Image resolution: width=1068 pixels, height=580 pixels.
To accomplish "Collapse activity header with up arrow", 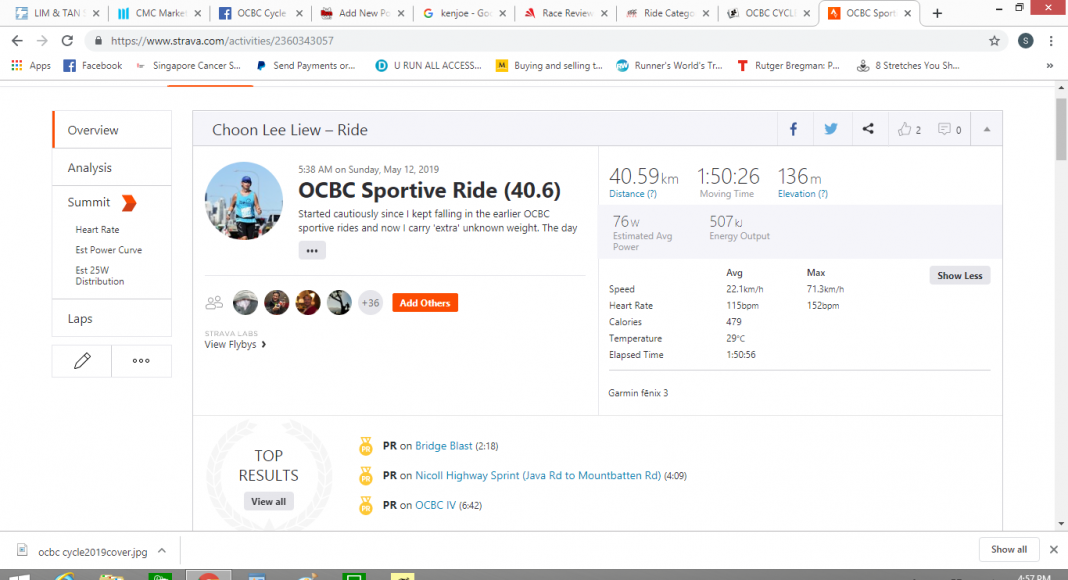I will point(986,129).
